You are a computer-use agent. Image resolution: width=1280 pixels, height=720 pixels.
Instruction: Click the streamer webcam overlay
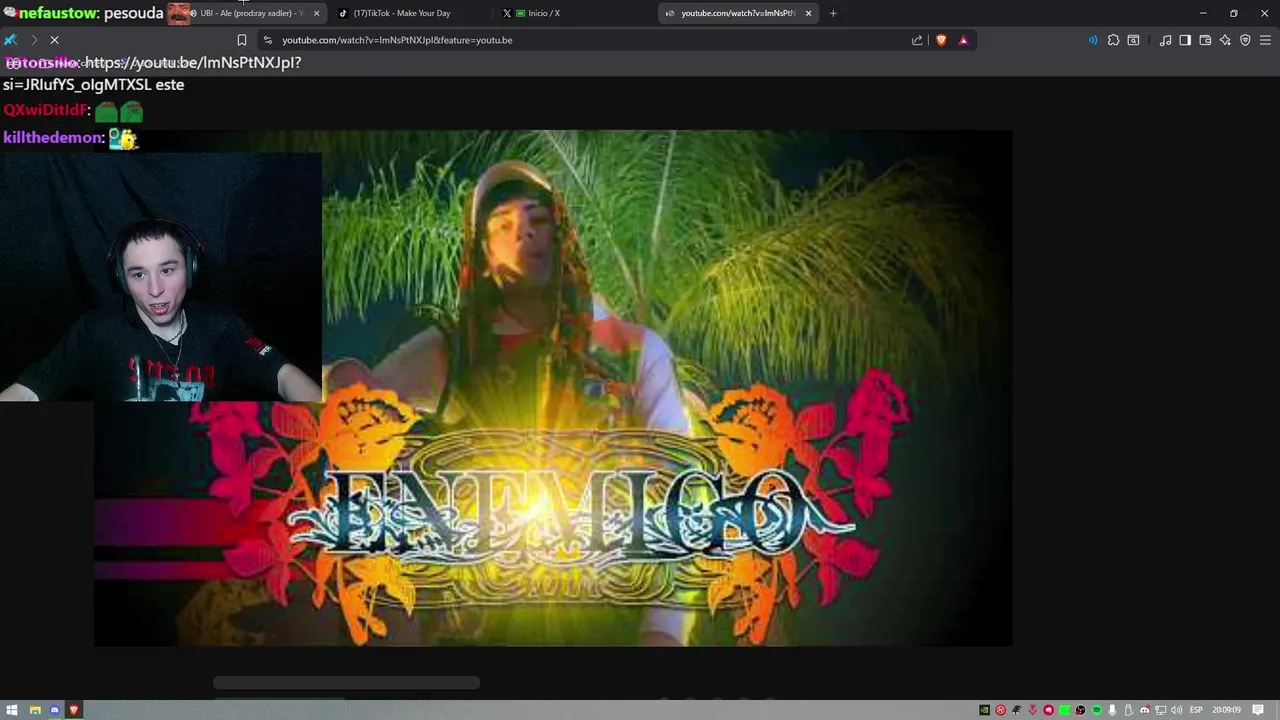coord(161,278)
